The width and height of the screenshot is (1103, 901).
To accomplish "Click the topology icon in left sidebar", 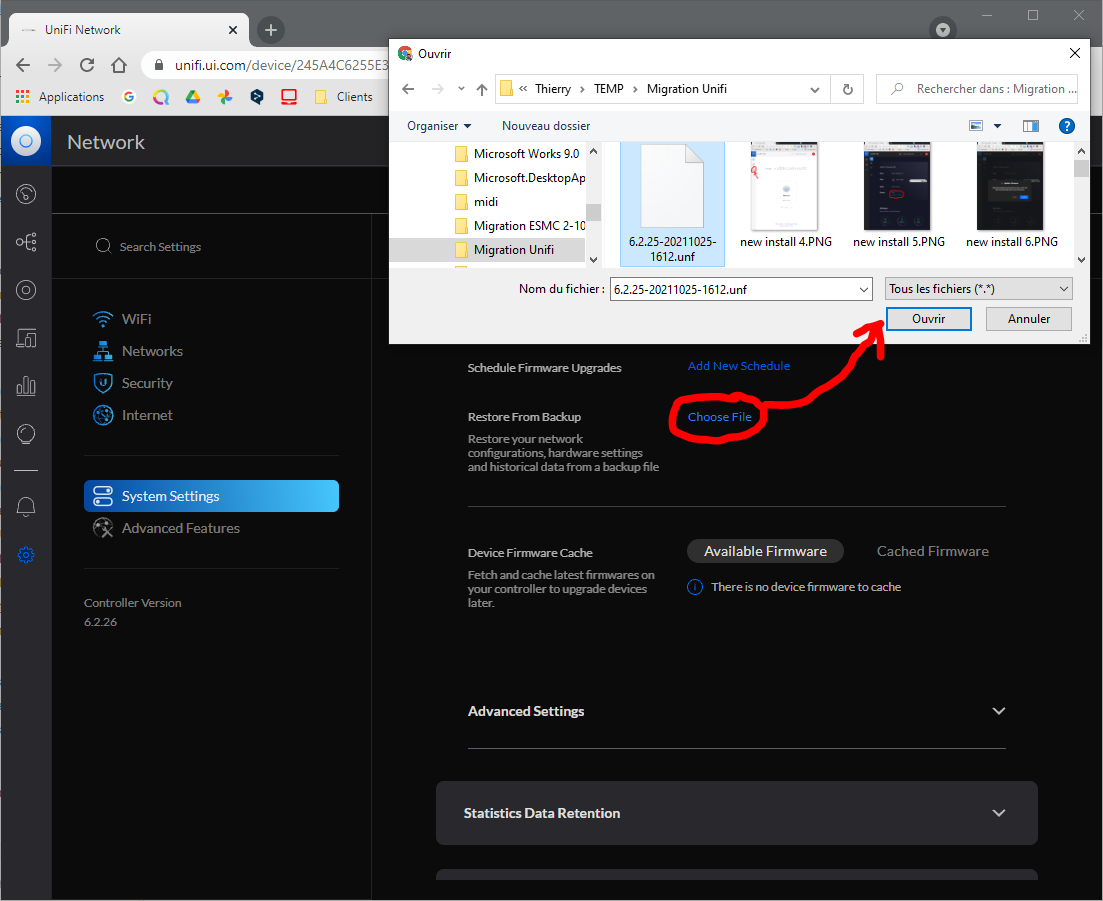I will [27, 242].
